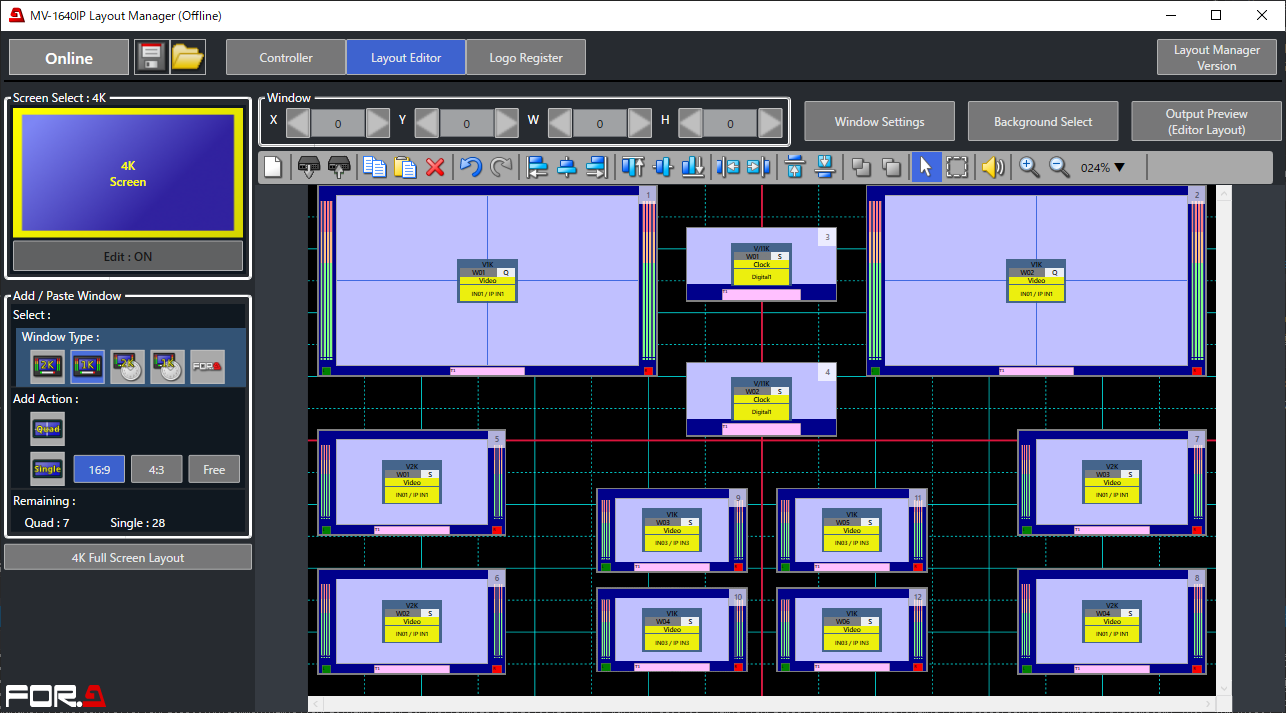Select the 4:3 aspect ratio option
The width and height of the screenshot is (1286, 713).
coord(157,470)
